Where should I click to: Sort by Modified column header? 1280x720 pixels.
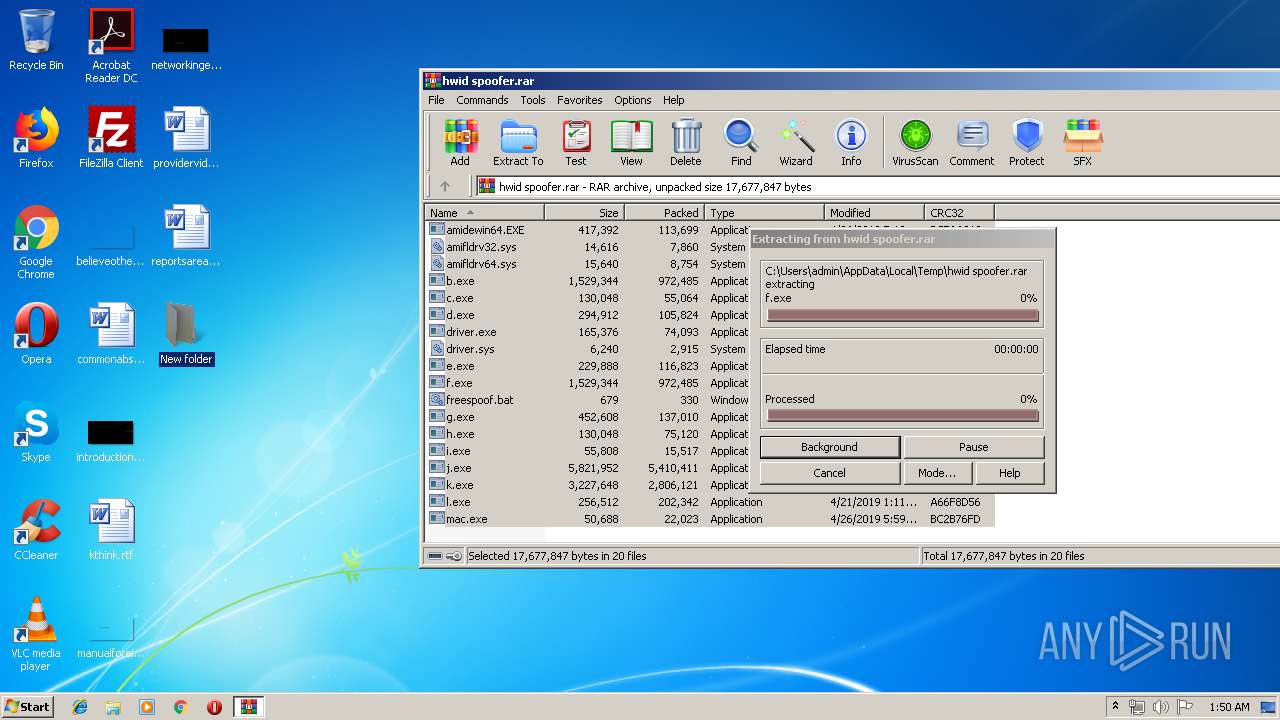point(875,212)
